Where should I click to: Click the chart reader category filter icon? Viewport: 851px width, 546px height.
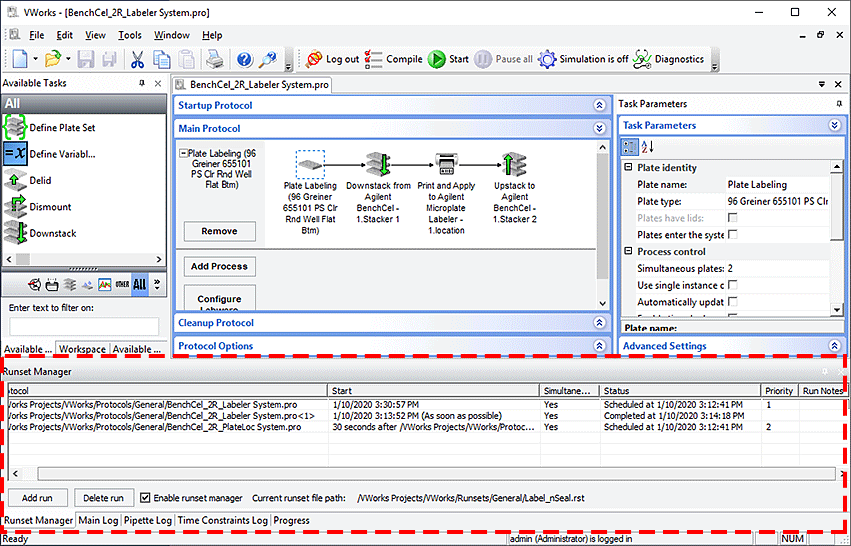[104, 284]
